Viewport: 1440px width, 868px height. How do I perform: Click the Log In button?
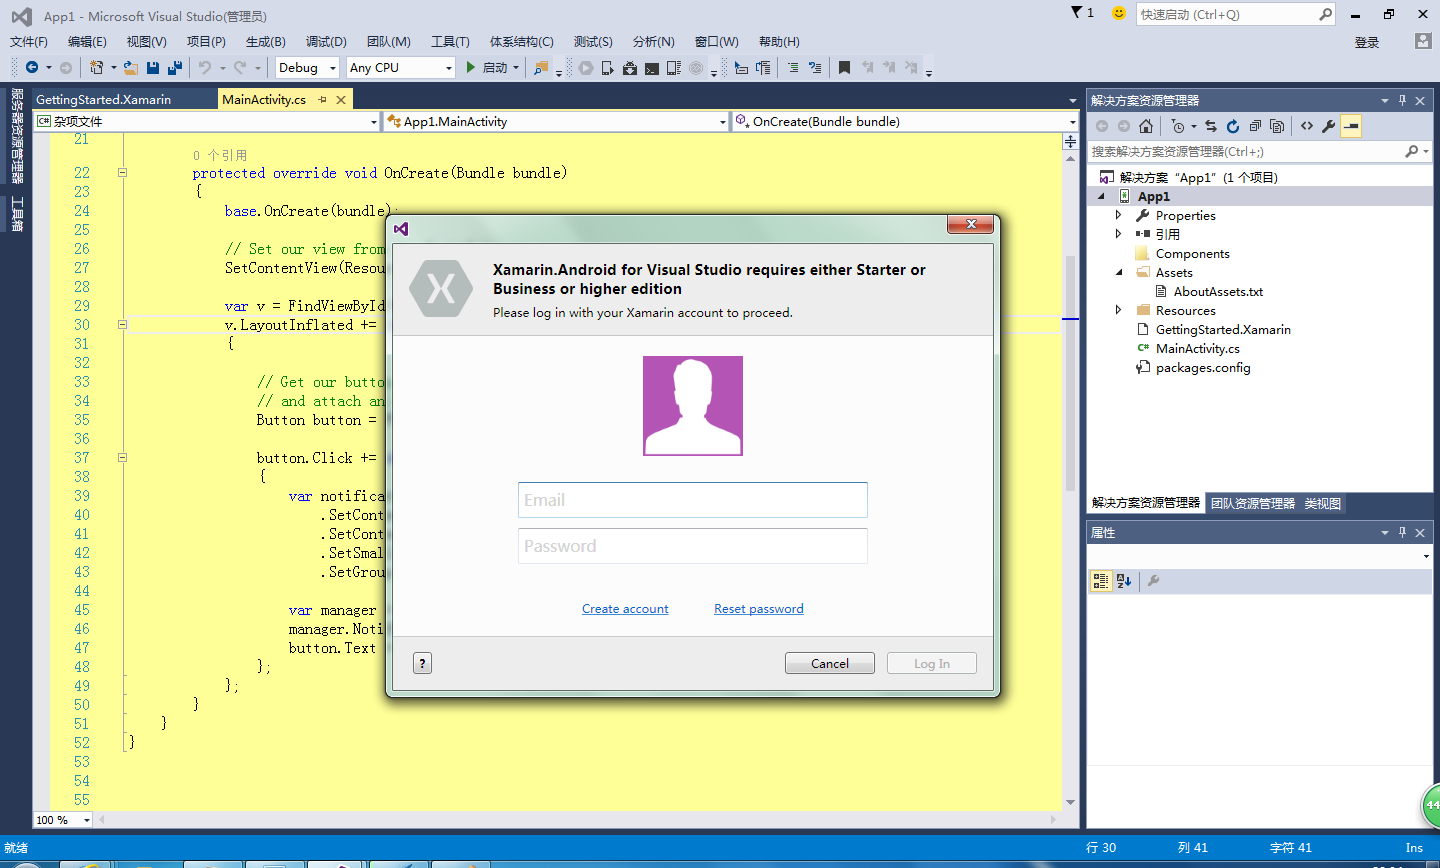(x=932, y=663)
